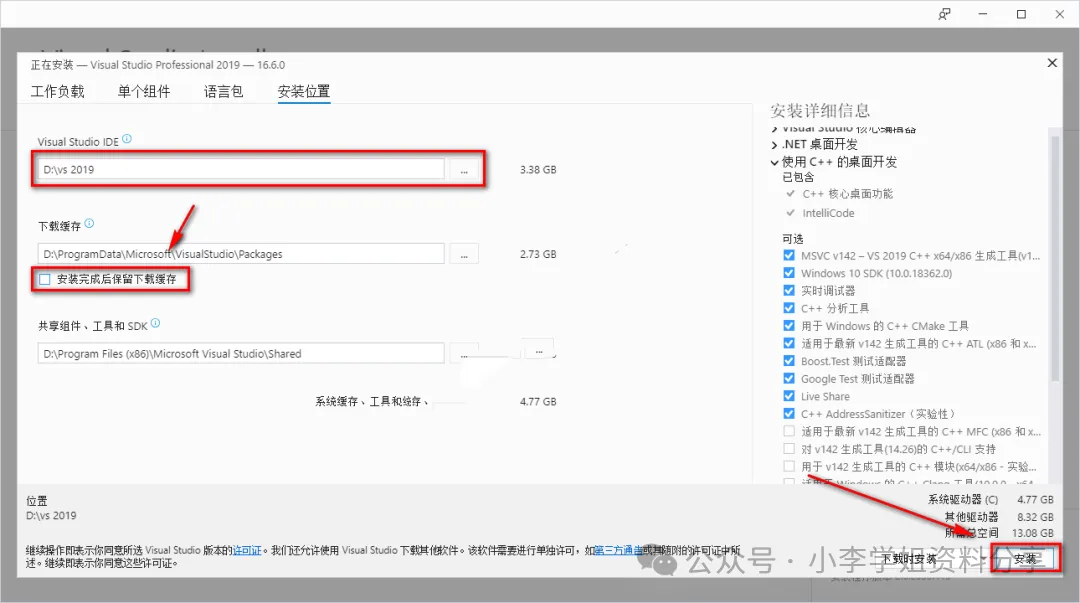This screenshot has height=603, width=1080.
Task: Toggle 安装完成后保留下载缓存 checkbox
Action: (45, 279)
